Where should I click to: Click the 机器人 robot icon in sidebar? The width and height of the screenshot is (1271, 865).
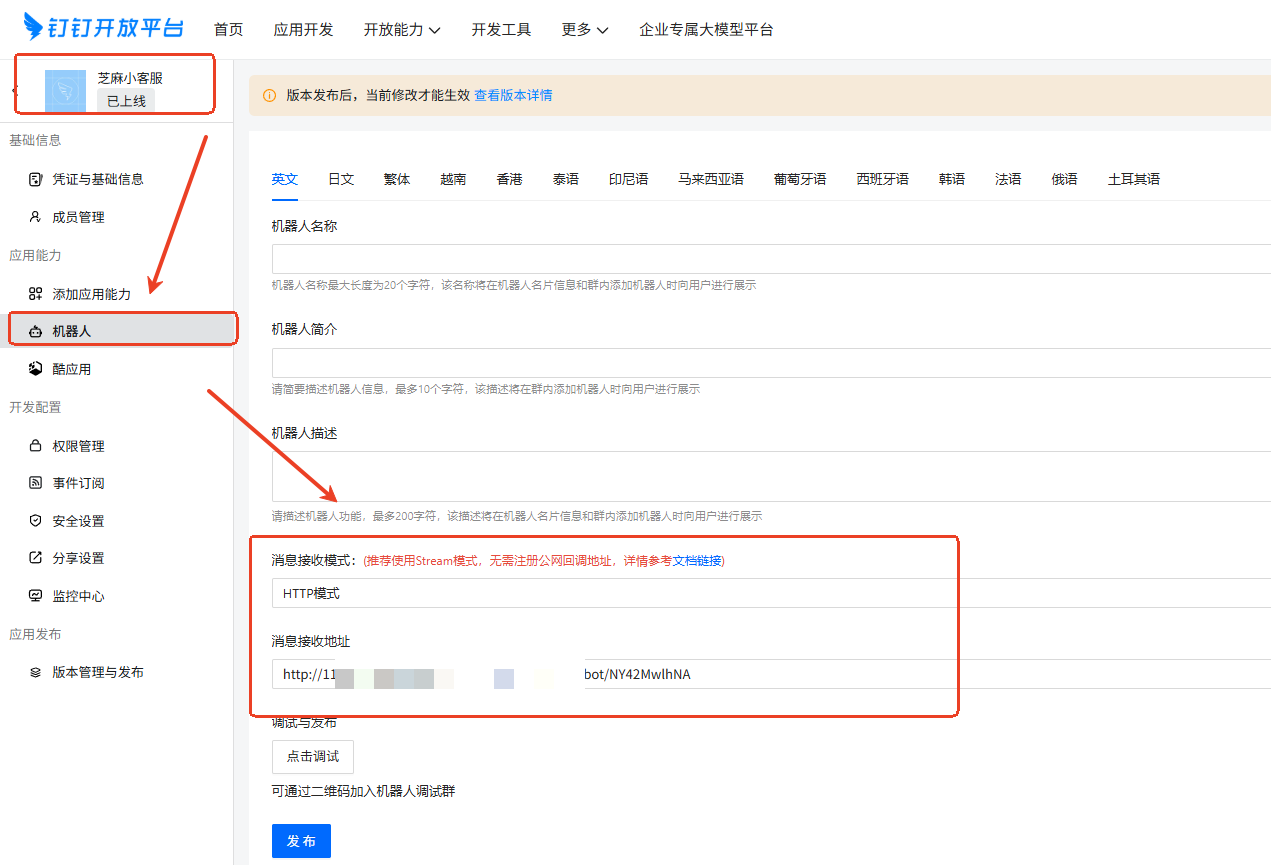[36, 331]
